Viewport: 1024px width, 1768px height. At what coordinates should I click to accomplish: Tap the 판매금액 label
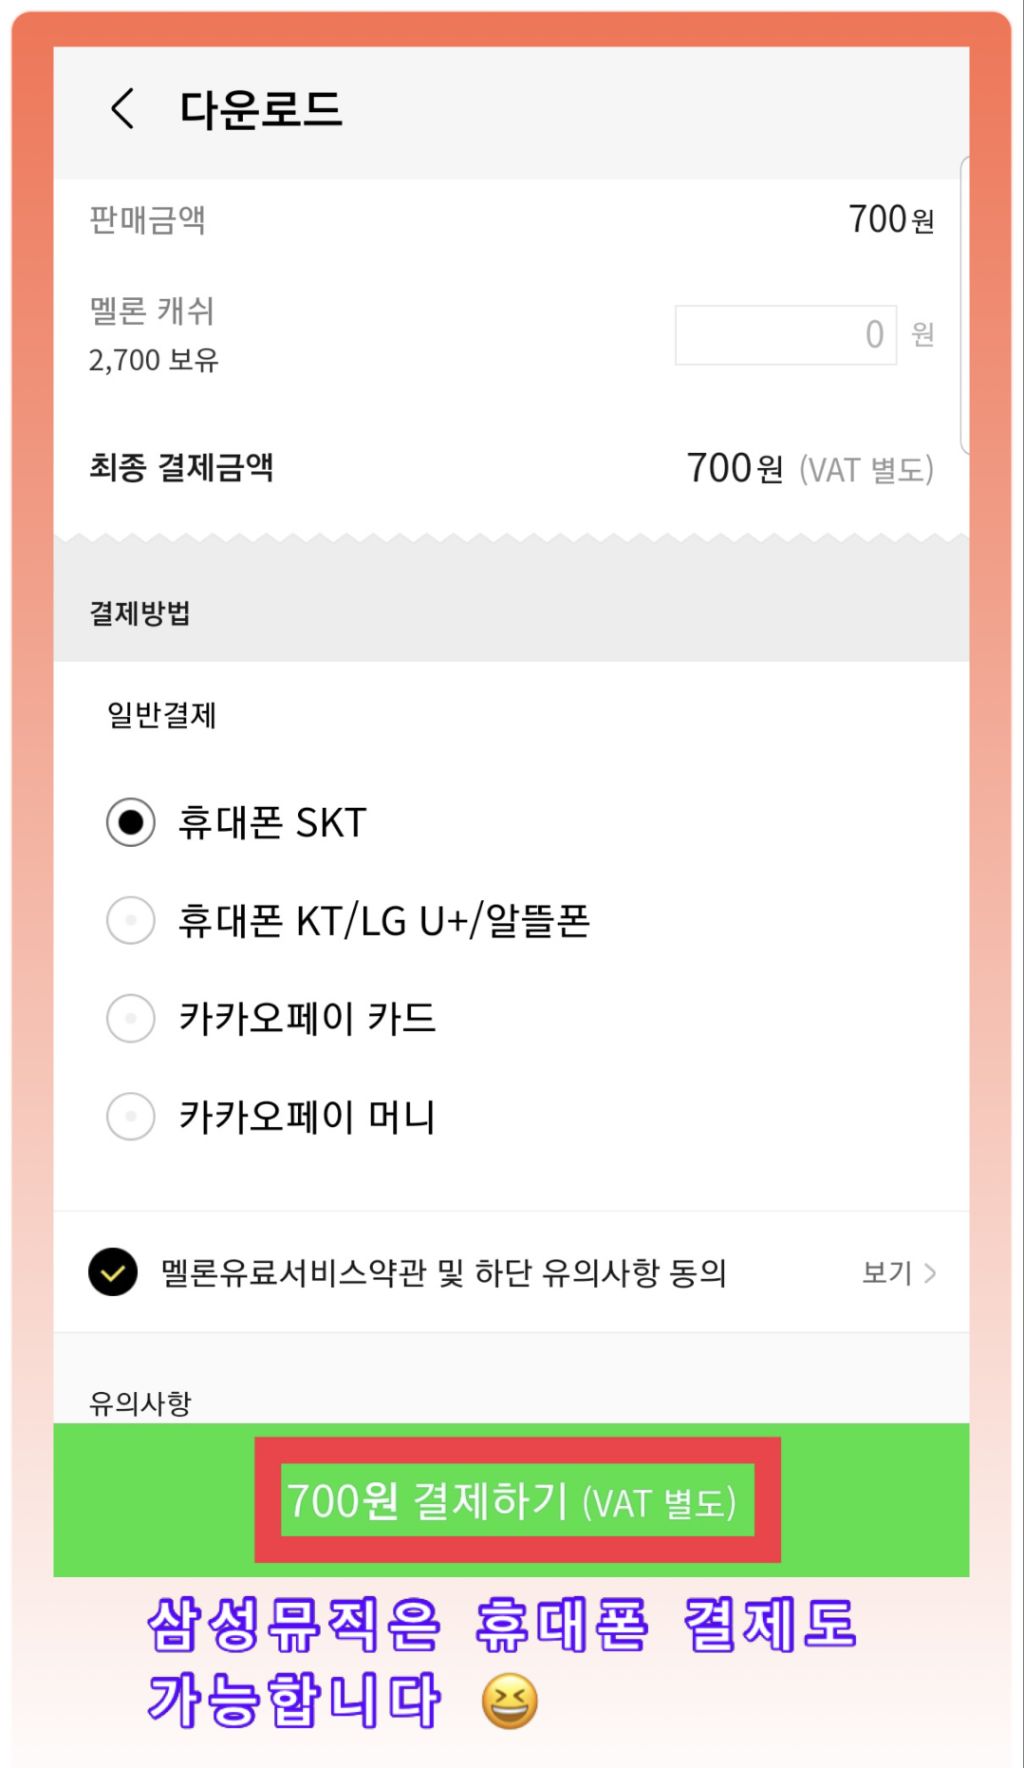point(147,219)
